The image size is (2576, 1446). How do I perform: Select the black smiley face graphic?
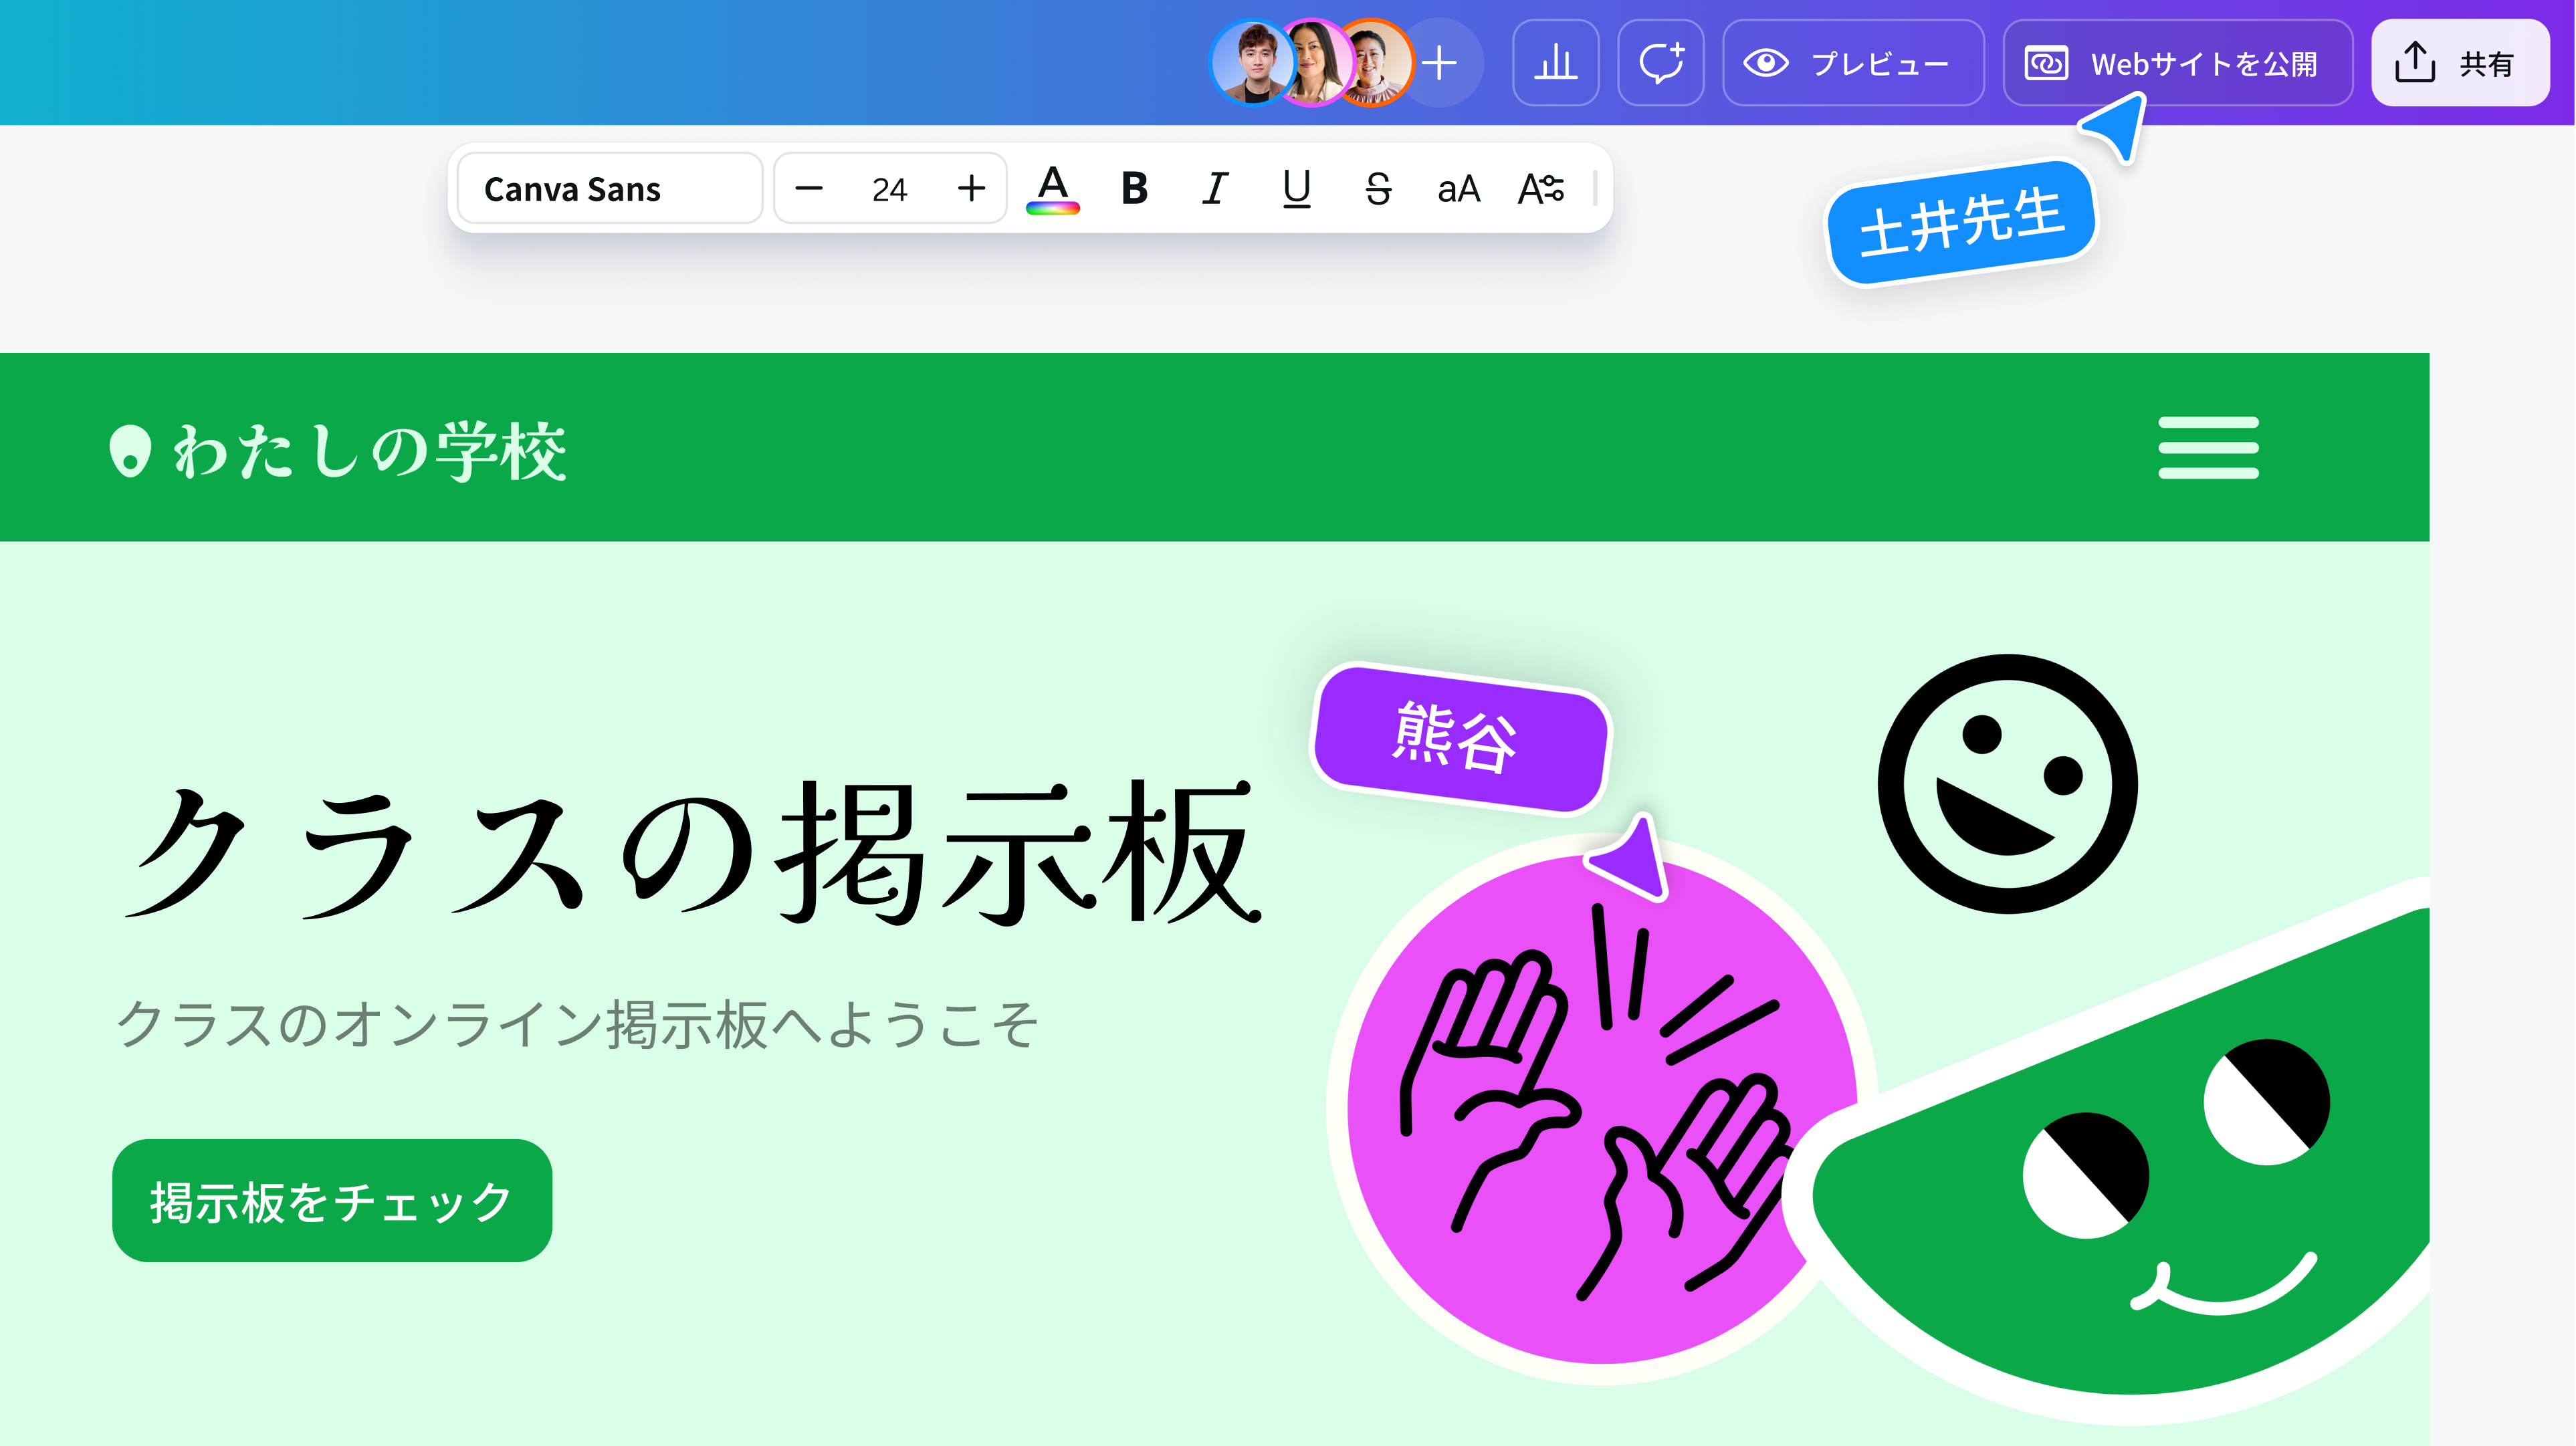coord(2007,784)
